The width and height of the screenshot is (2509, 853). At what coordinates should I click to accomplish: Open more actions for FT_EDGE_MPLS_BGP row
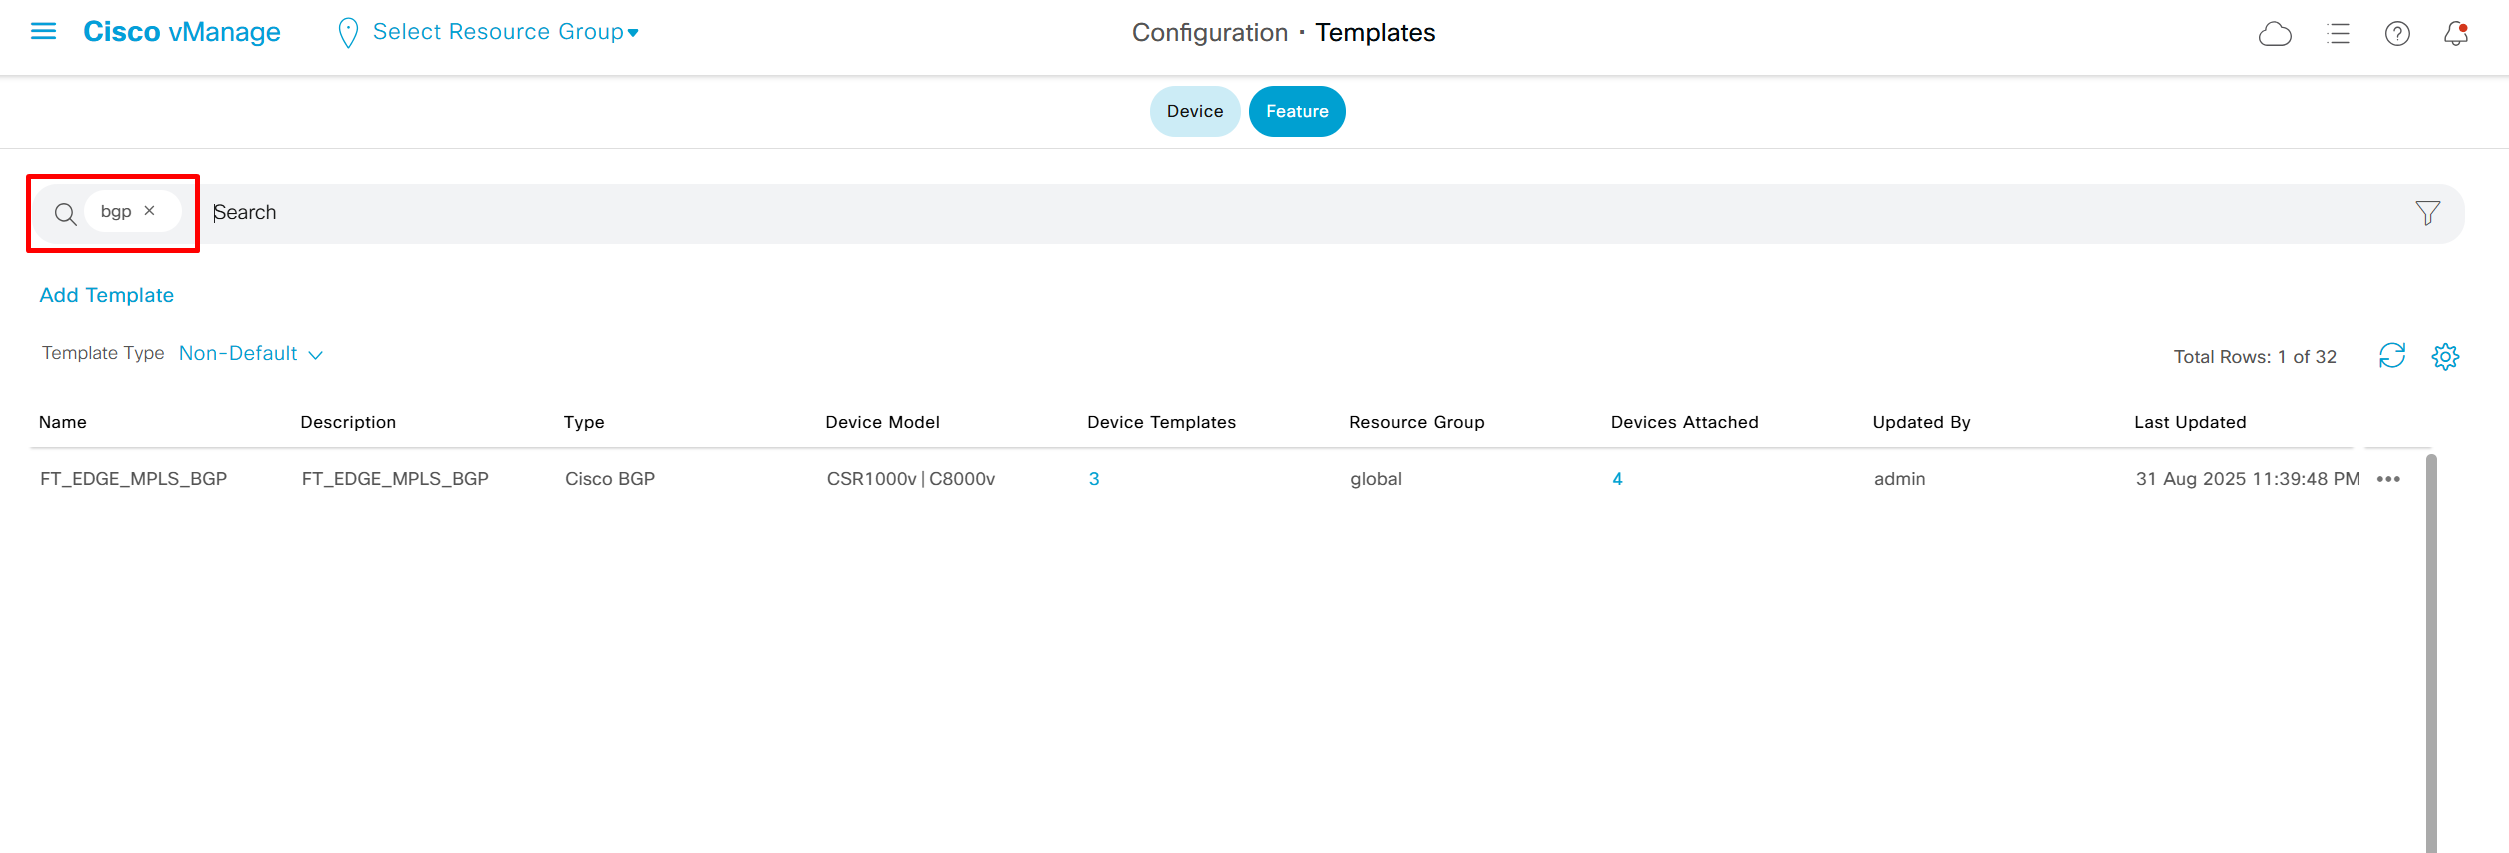point(2388,479)
